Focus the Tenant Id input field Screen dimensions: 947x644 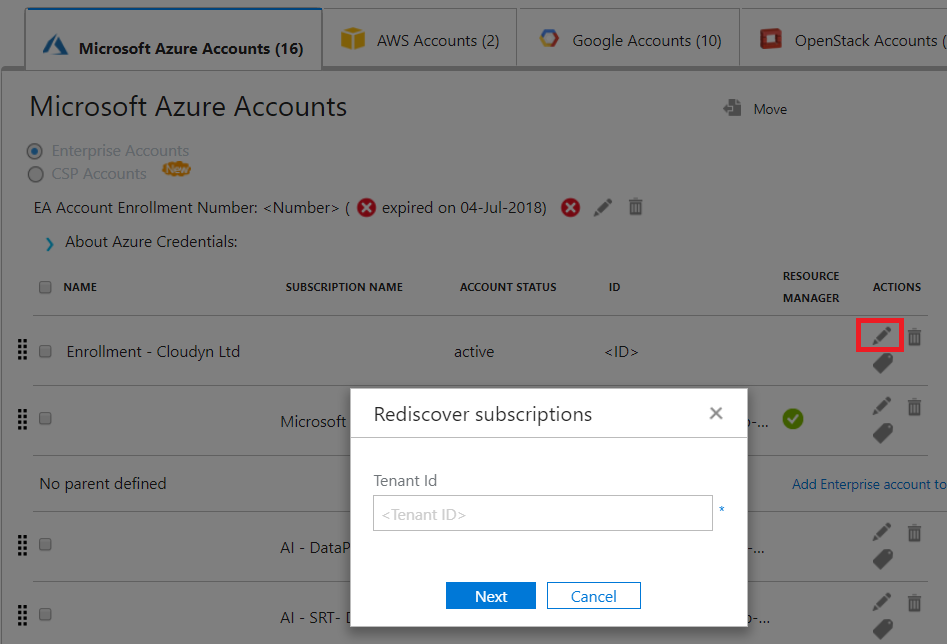[542, 514]
